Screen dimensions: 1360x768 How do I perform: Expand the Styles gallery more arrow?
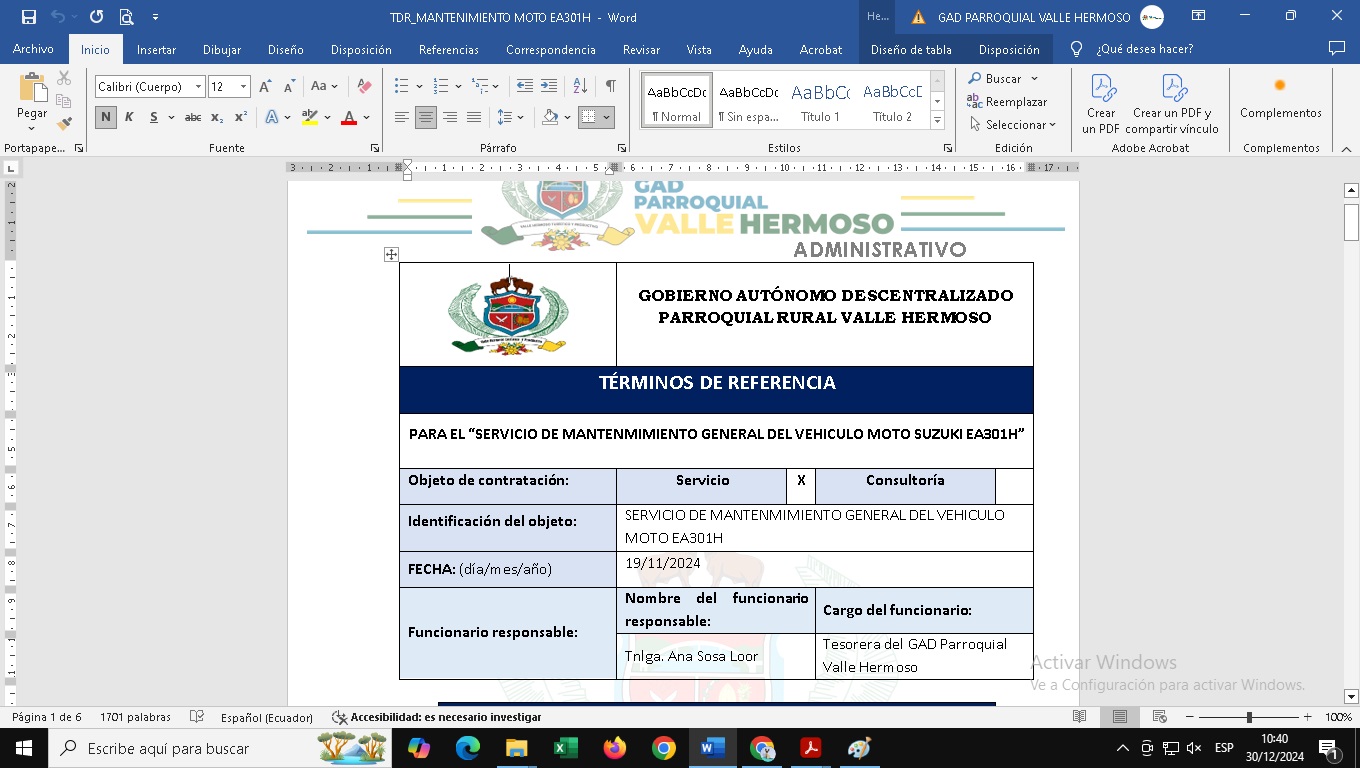(x=937, y=121)
